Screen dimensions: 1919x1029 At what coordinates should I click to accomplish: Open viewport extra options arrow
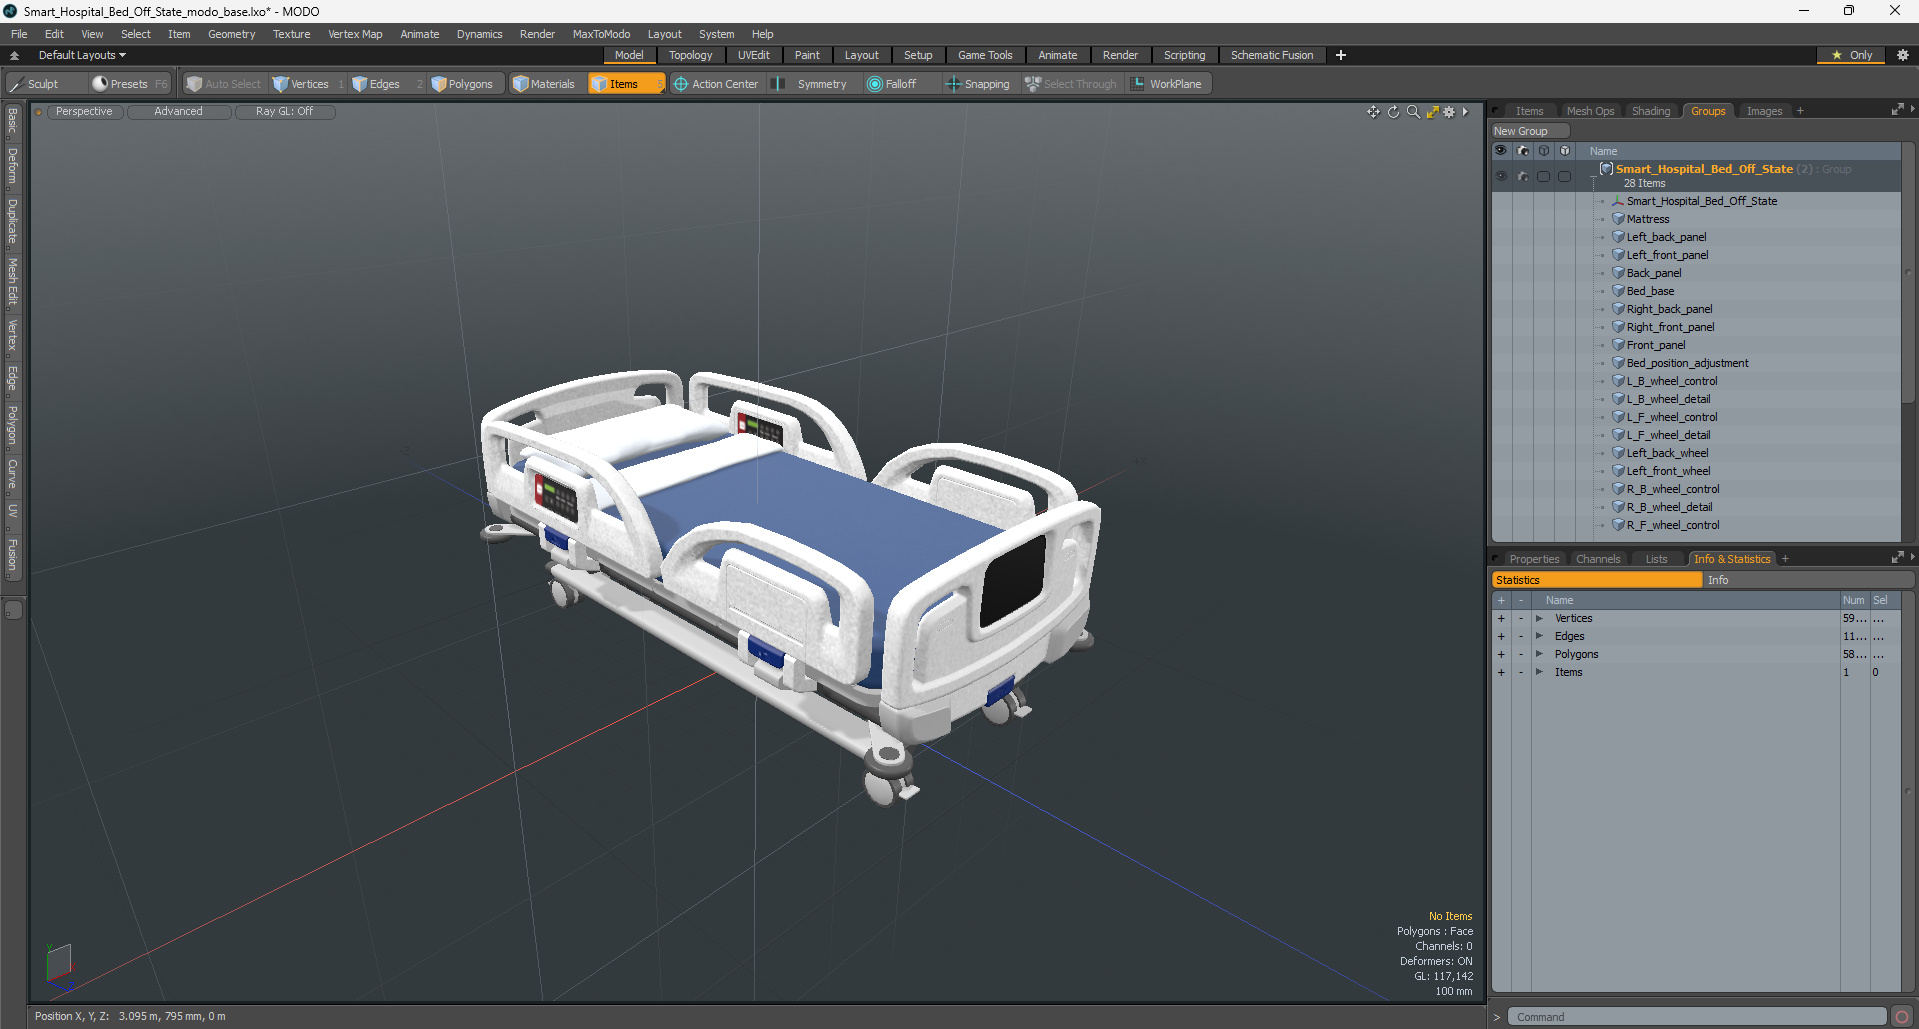(x=1465, y=112)
